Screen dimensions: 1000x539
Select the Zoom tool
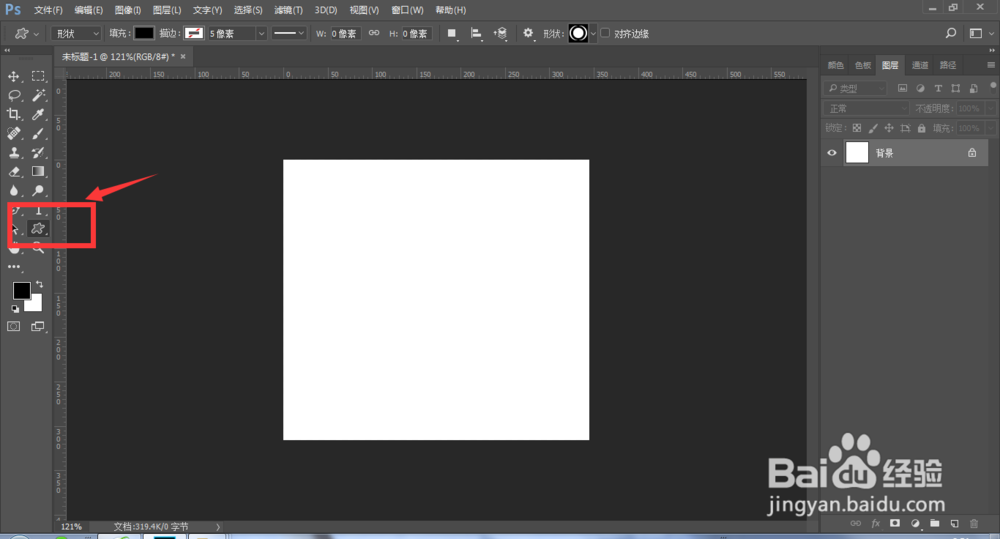(x=38, y=249)
